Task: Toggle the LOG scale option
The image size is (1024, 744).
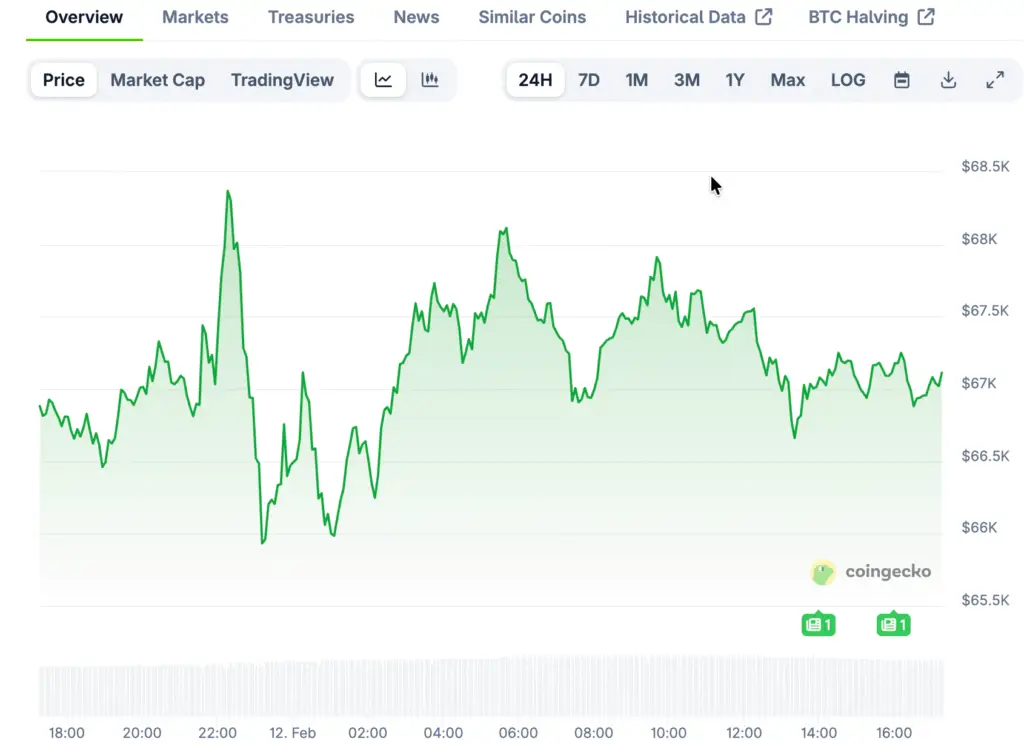Action: [x=848, y=80]
